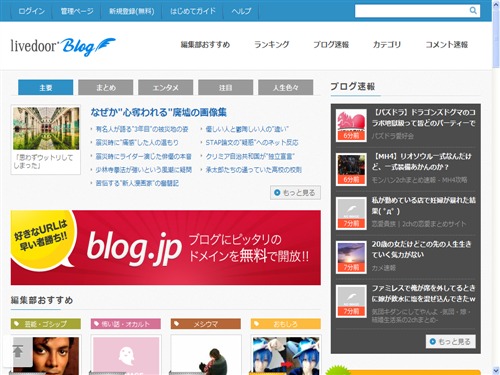This screenshot has height=375, width=500.
Task: Open the pink ghost オカルト thumbnail
Action: tap(126, 356)
